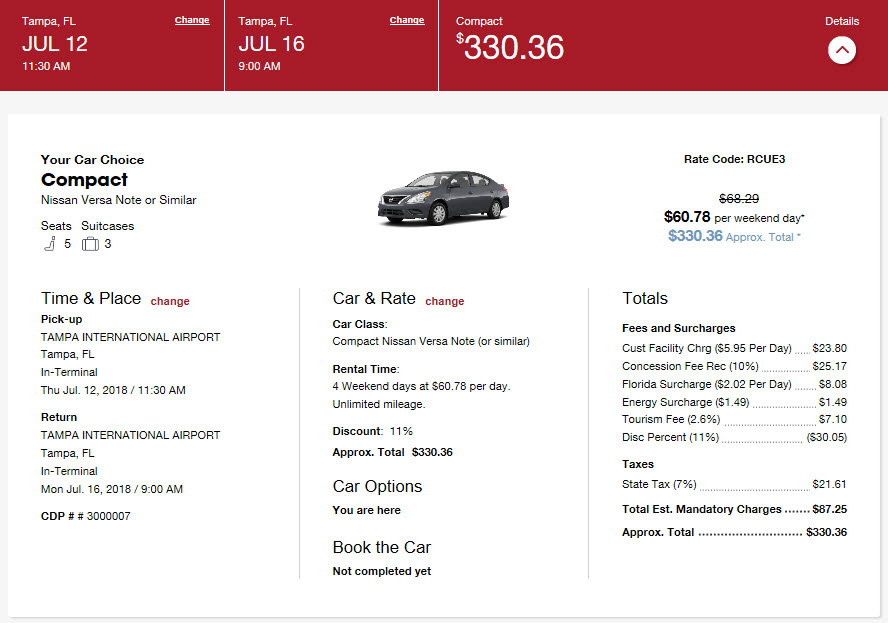Collapse the Details panel using the chevron arrow
The image size is (888, 623).
pos(841,50)
